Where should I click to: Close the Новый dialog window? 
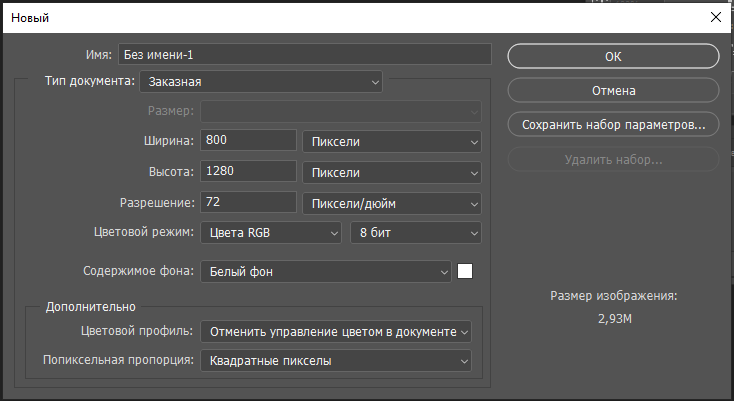click(x=715, y=17)
